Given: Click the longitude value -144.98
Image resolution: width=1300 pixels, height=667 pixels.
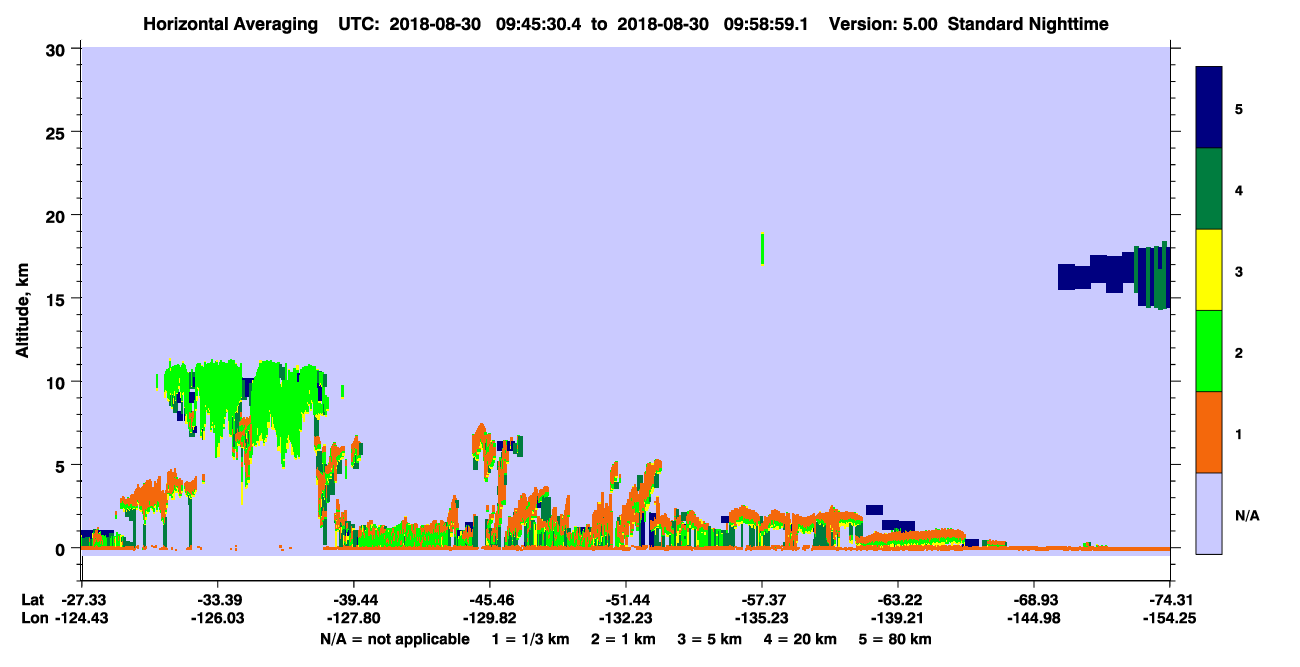Looking at the screenshot, I should click(1034, 618).
